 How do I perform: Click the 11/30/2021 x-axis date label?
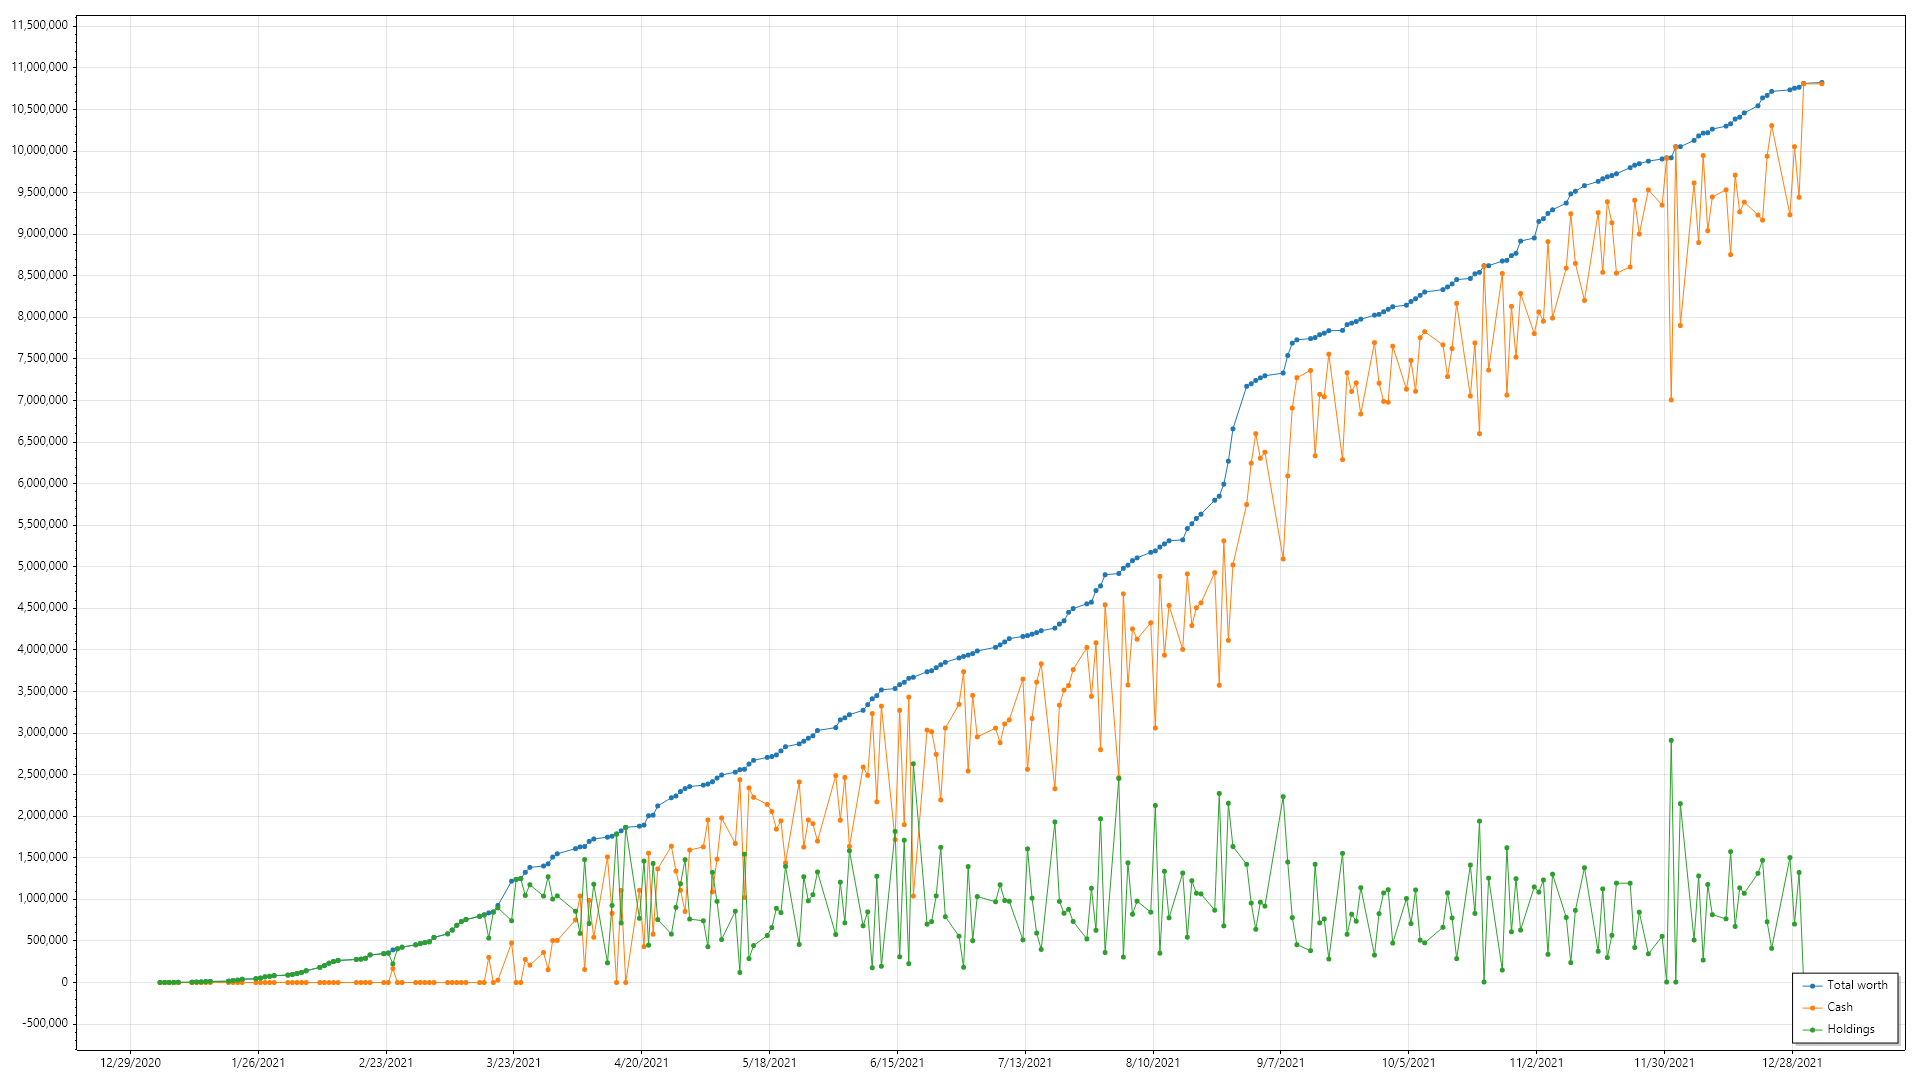tap(1664, 1063)
